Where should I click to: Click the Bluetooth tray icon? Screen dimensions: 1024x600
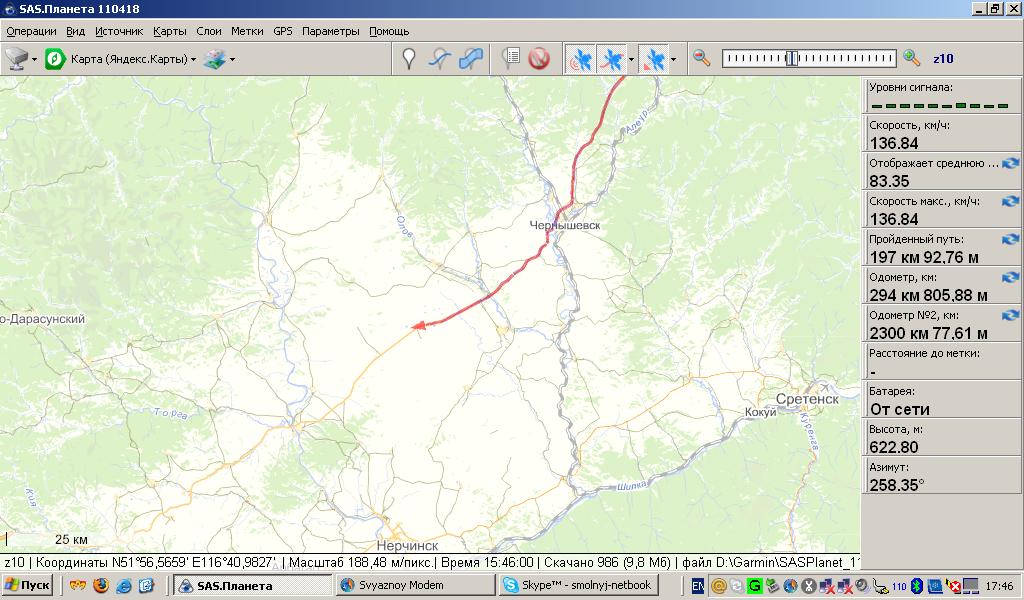point(916,586)
